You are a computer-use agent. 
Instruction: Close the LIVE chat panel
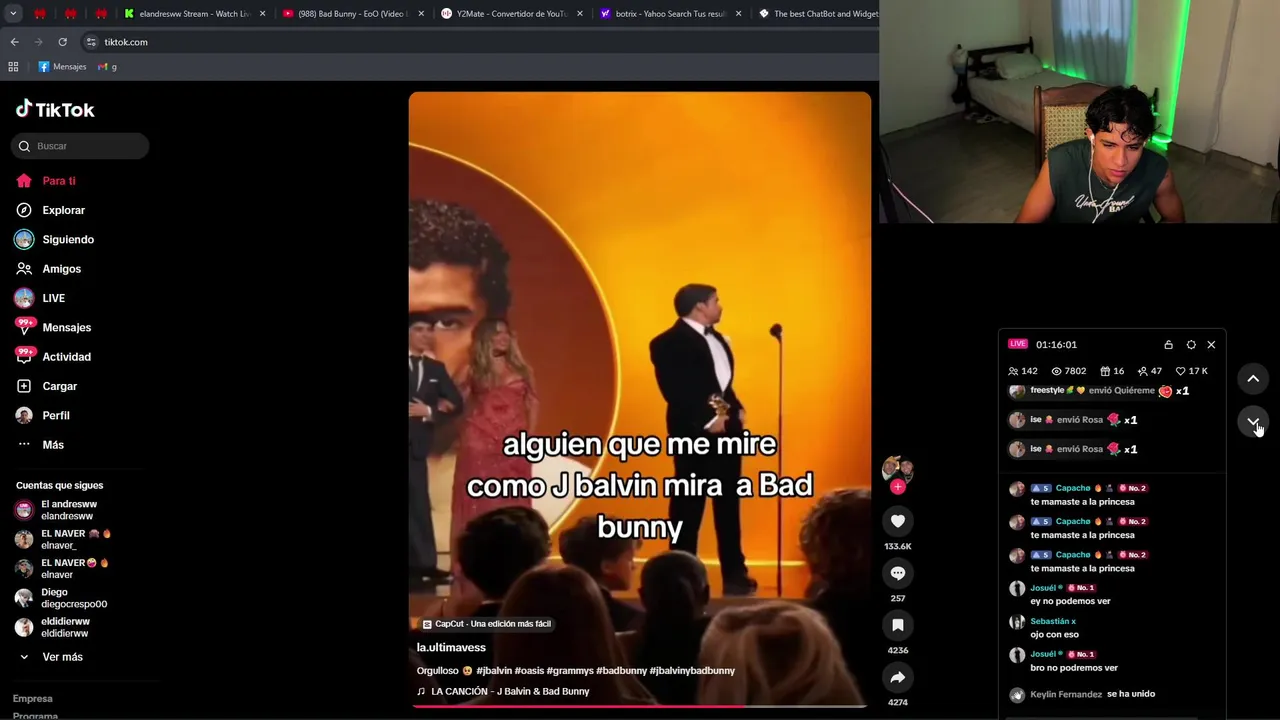click(x=1211, y=344)
